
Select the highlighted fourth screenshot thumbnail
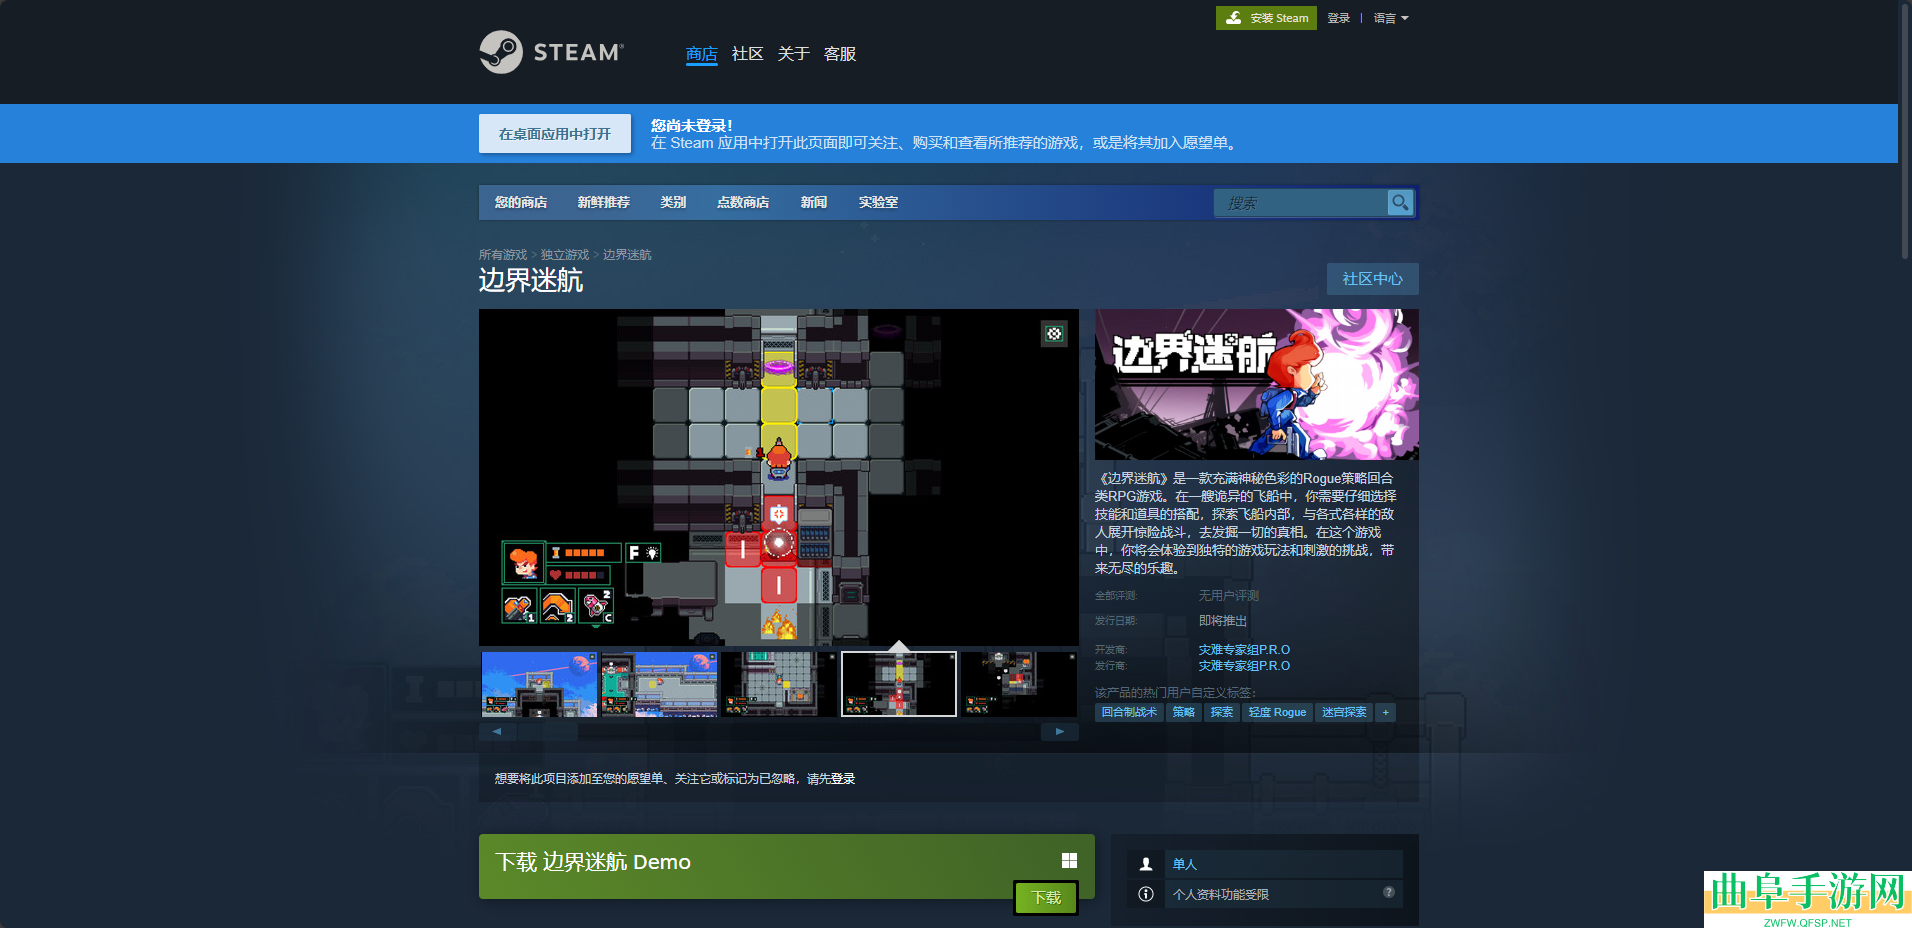tap(899, 684)
